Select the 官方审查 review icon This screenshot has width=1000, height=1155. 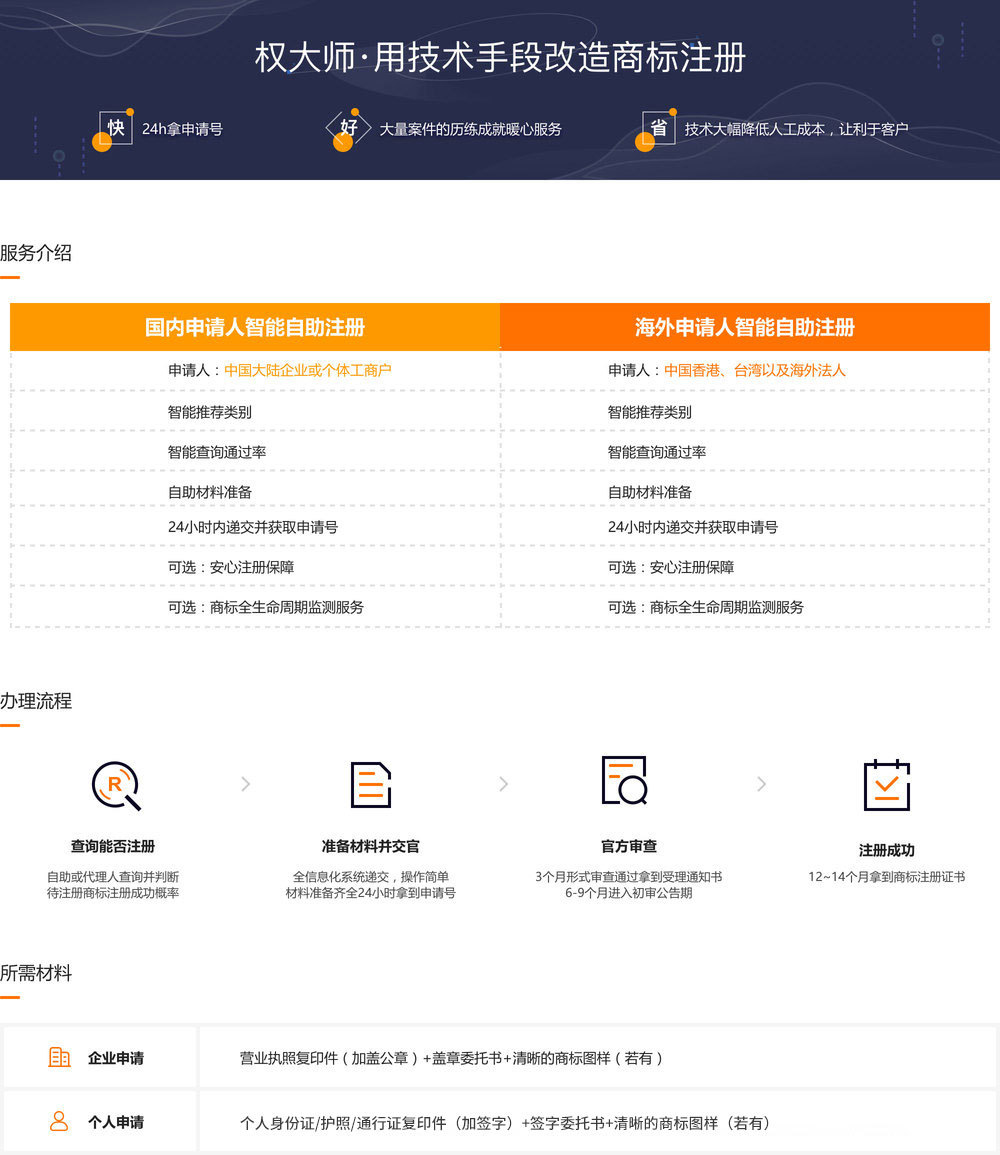click(x=624, y=780)
